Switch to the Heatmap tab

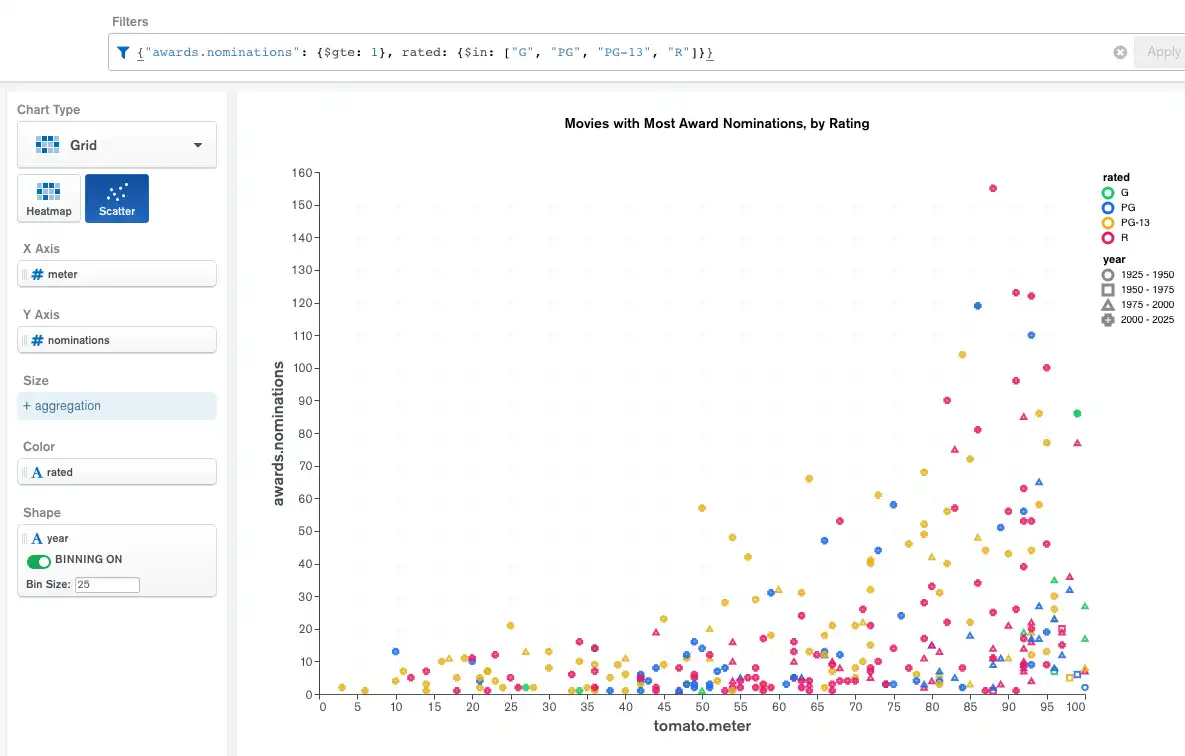(48, 197)
